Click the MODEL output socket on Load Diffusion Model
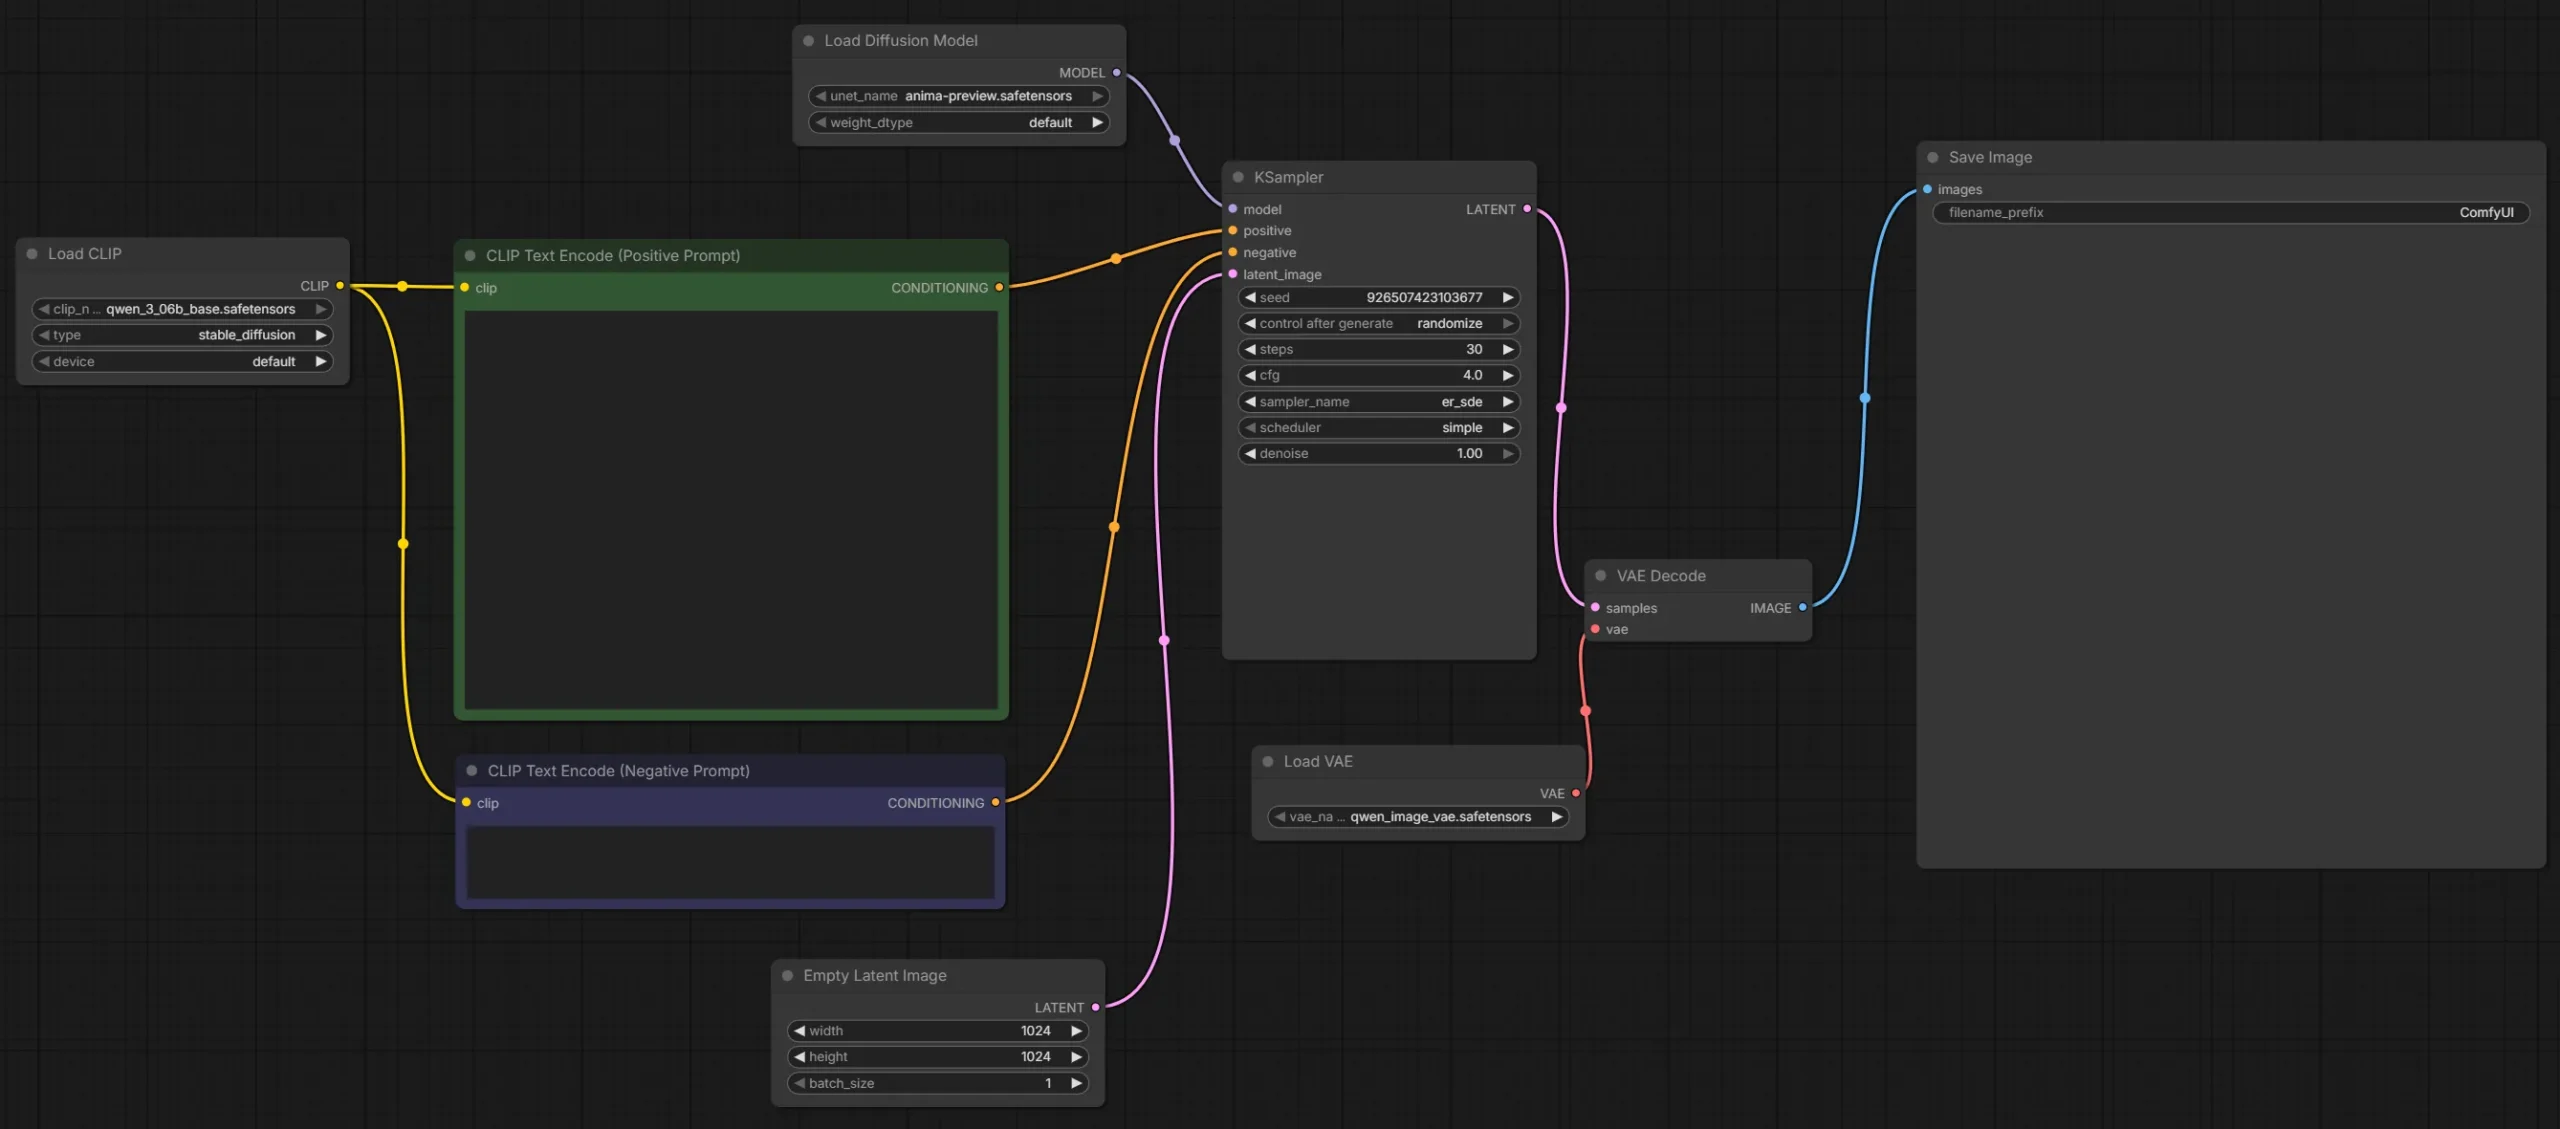2560x1129 pixels. tap(1116, 73)
